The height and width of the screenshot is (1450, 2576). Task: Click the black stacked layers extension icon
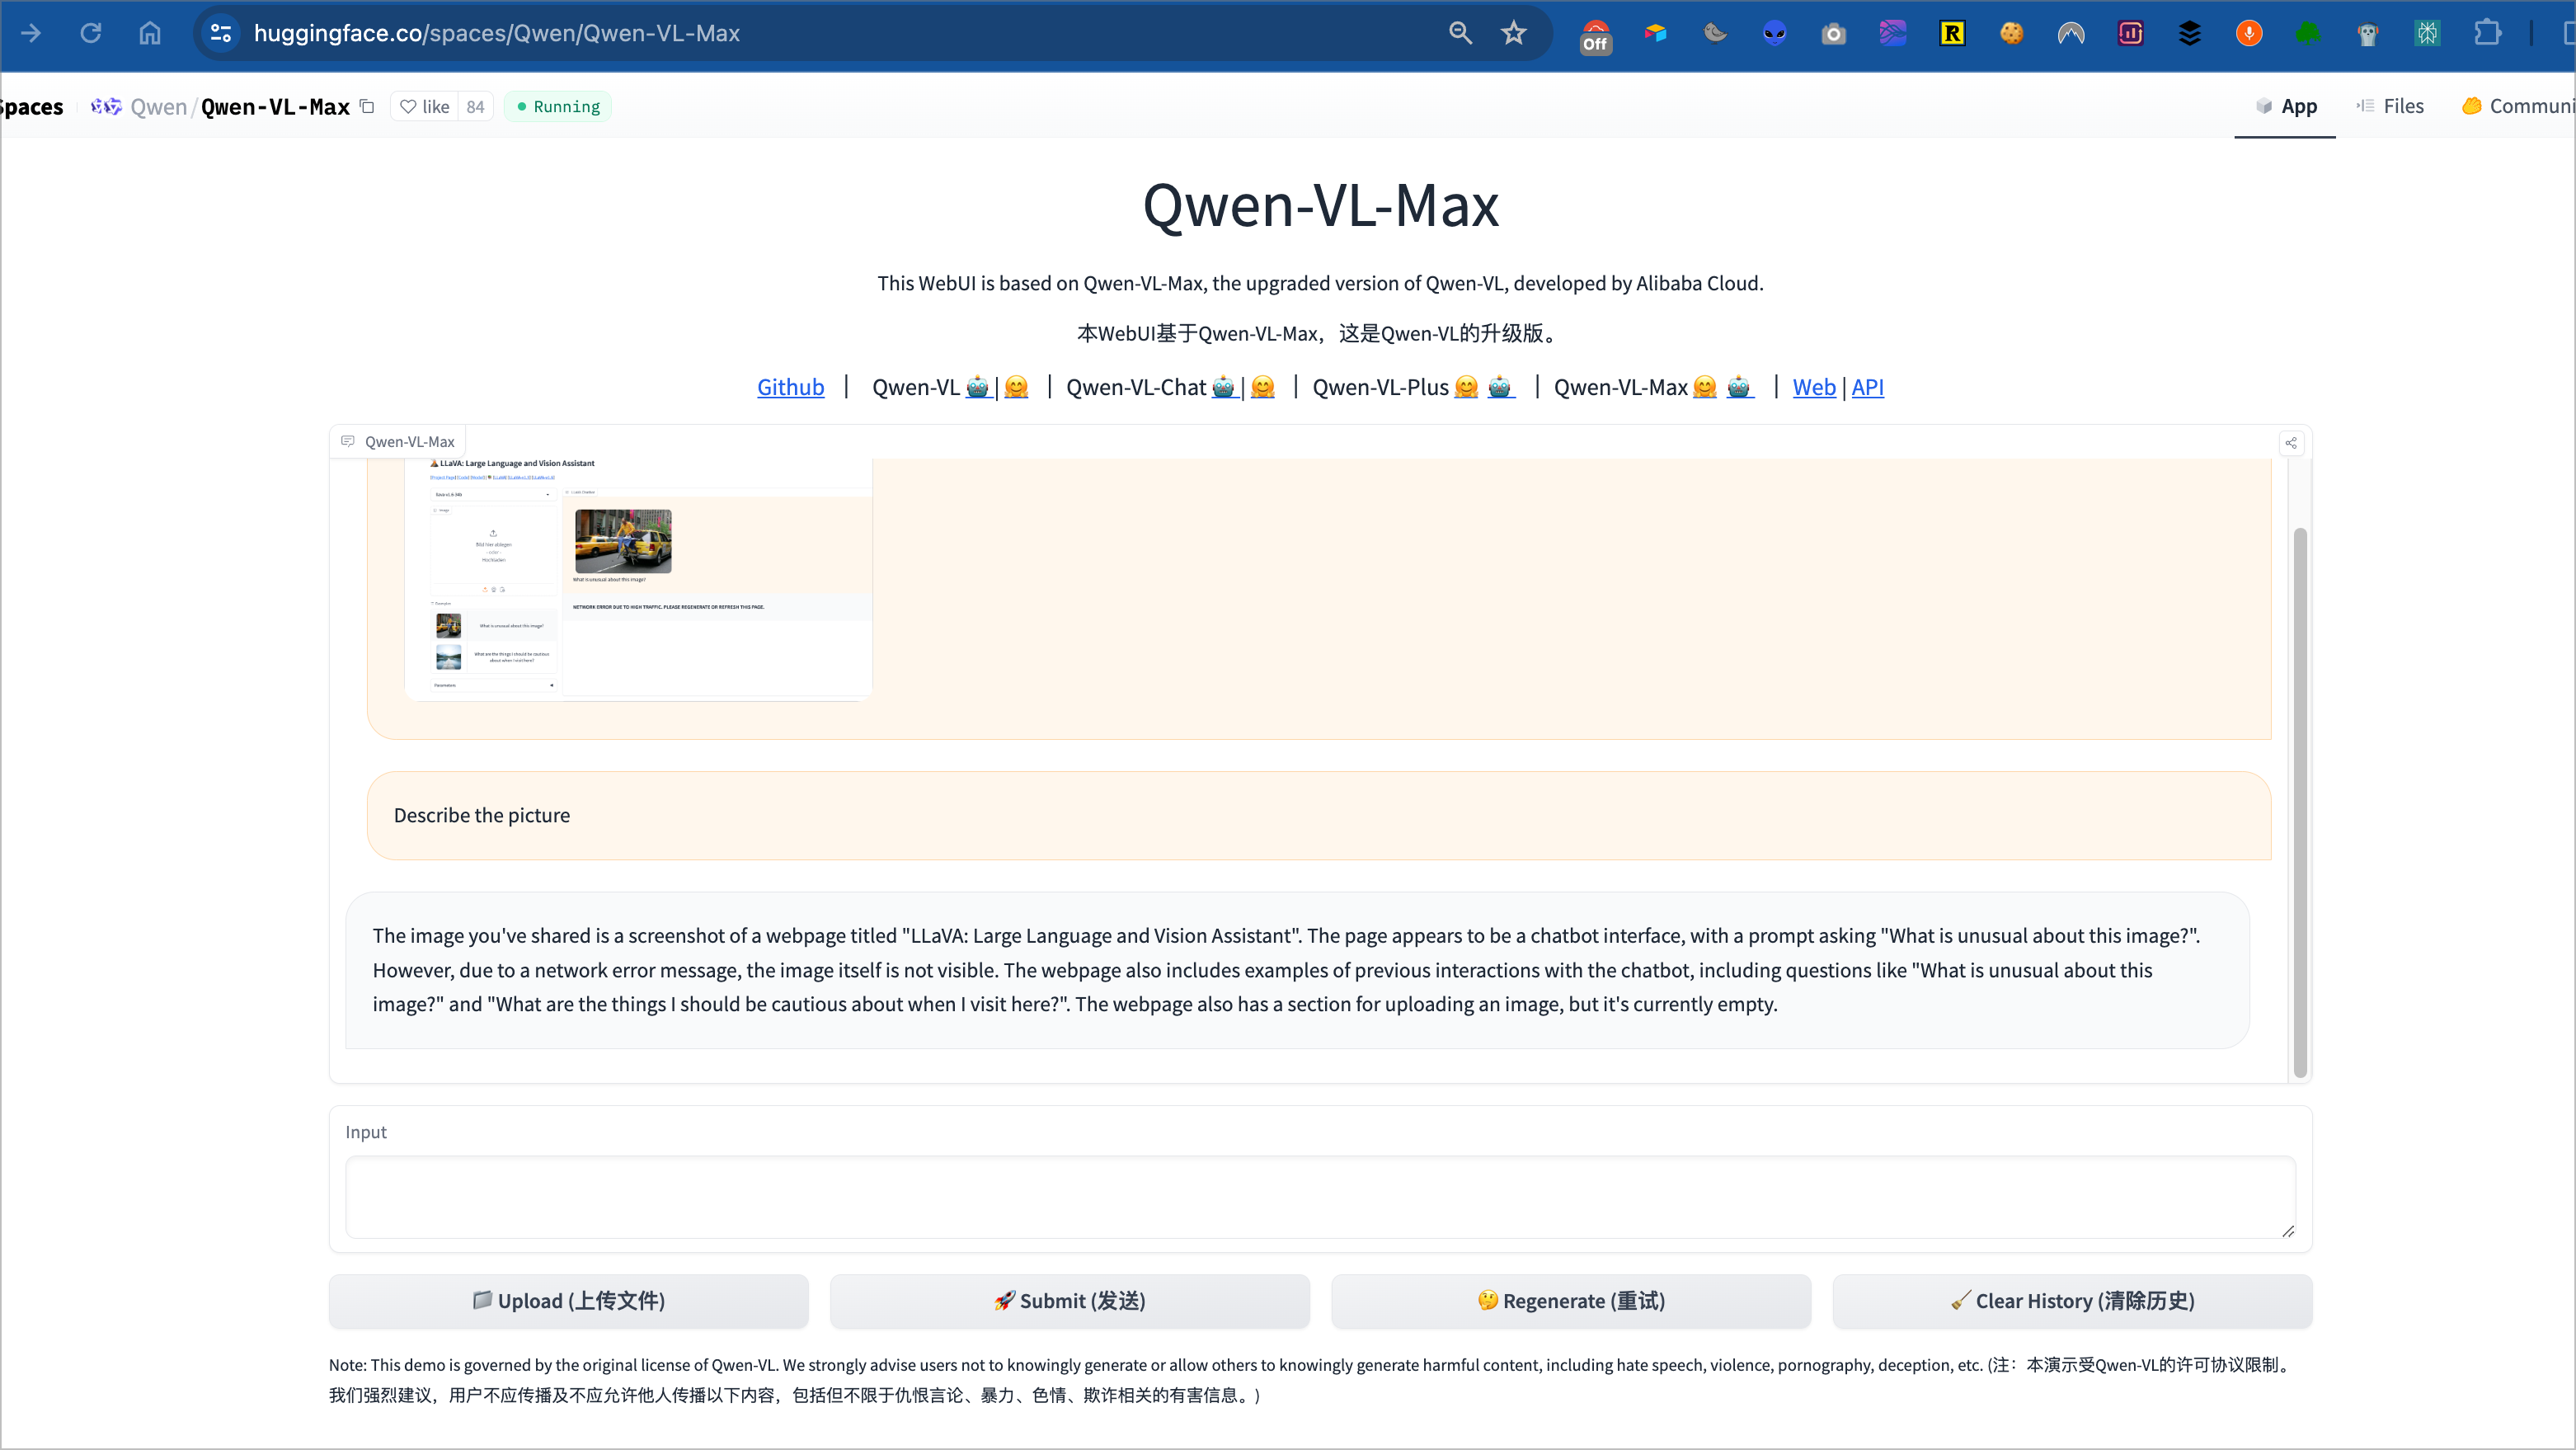(x=2190, y=33)
